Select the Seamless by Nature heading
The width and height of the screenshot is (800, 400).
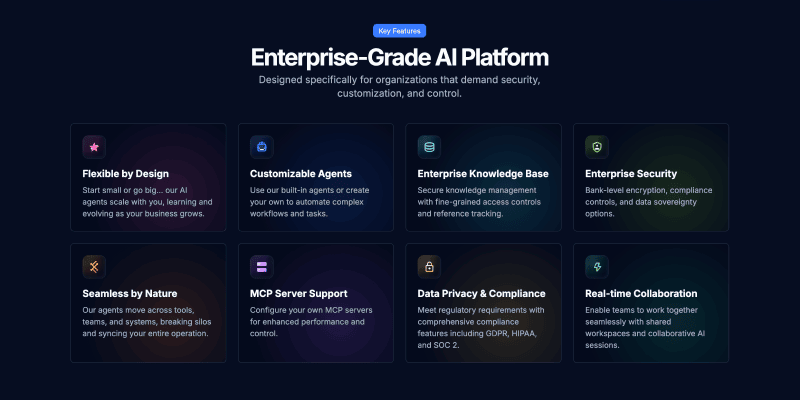(130, 293)
